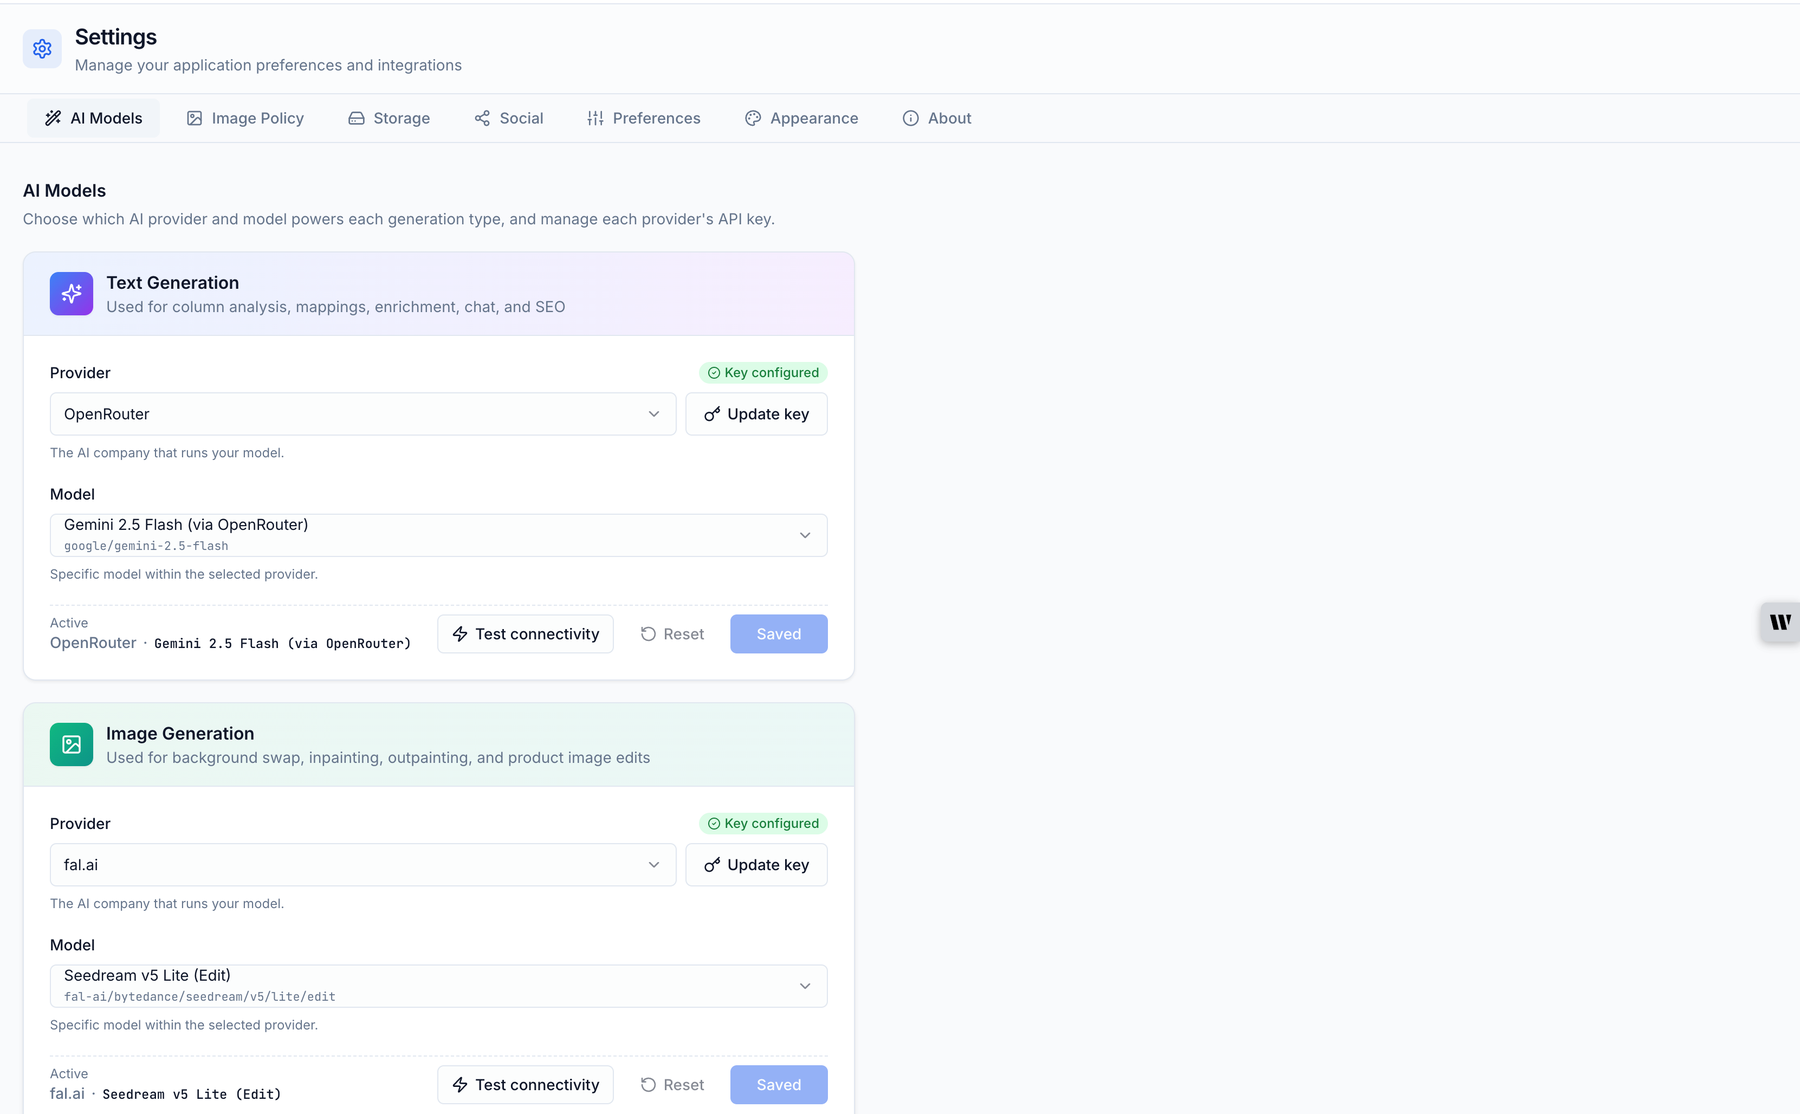
Task: Click key icon in Text Generation Update key
Action: [x=712, y=414]
